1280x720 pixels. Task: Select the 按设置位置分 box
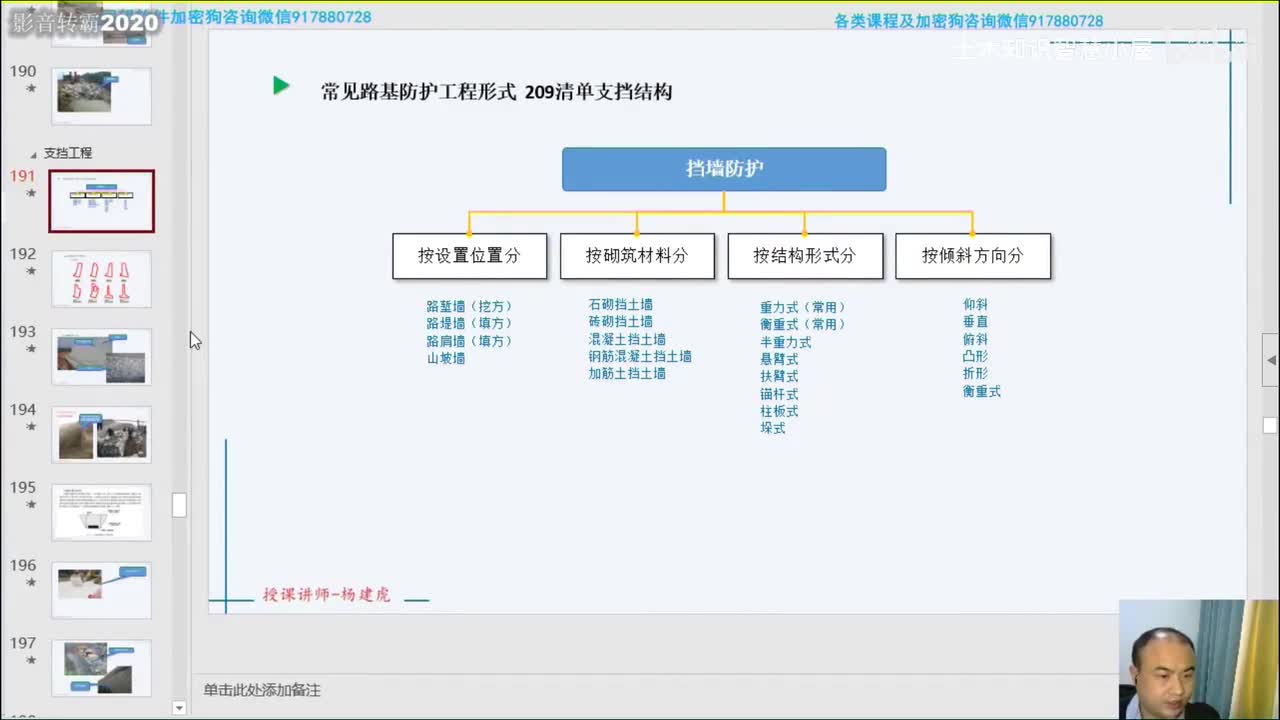pyautogui.click(x=470, y=256)
